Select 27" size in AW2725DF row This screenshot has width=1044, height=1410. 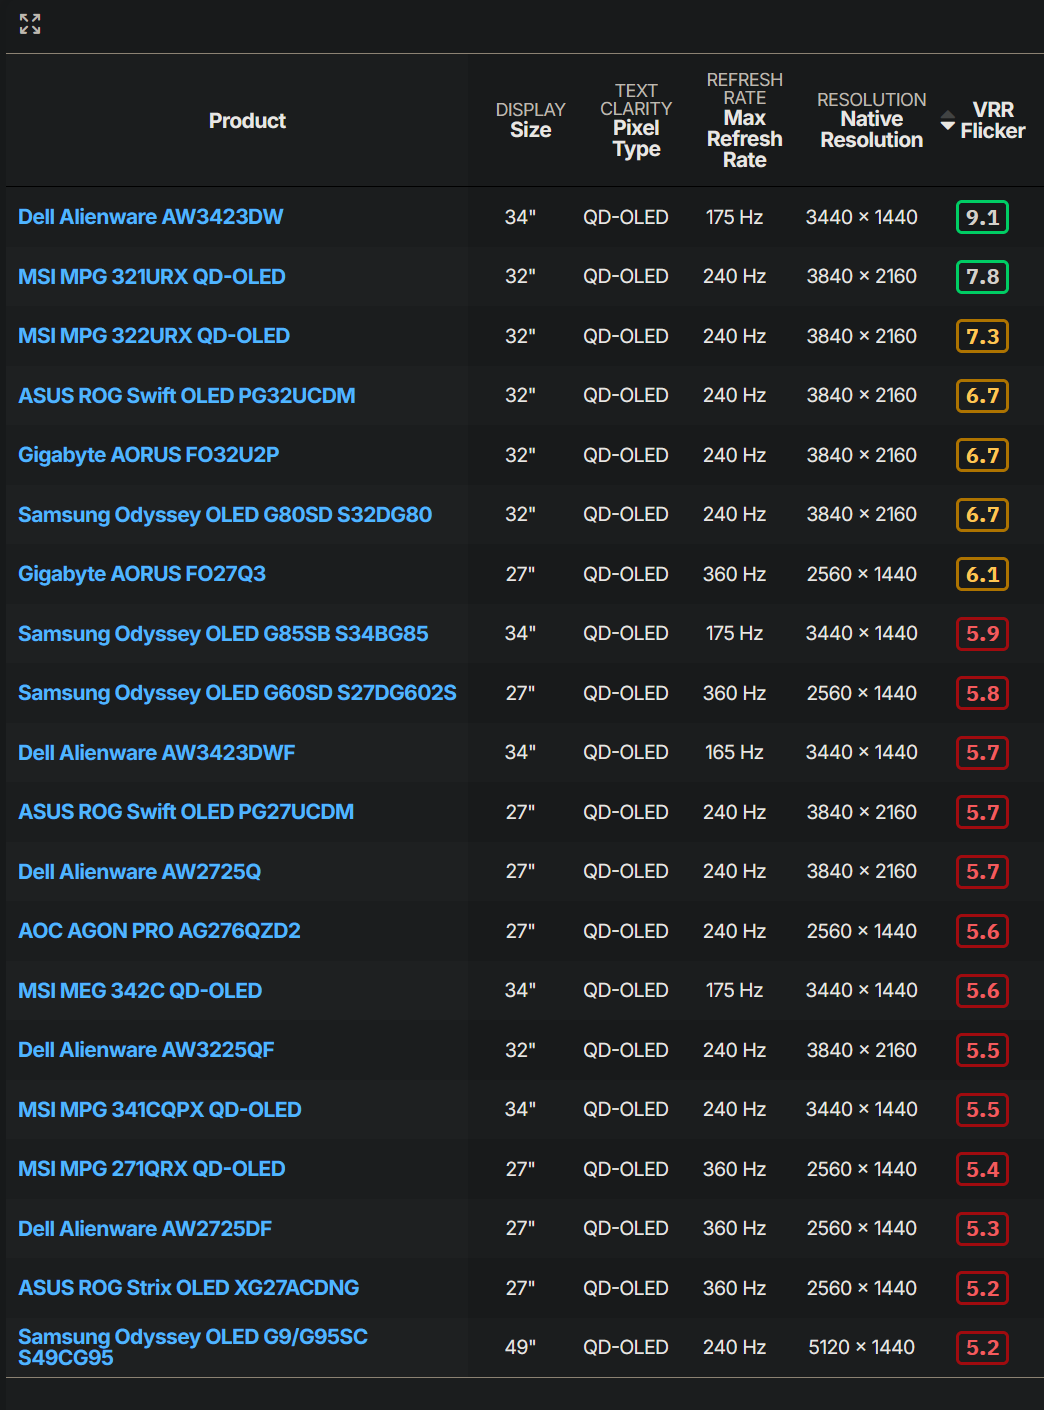coord(520,1229)
